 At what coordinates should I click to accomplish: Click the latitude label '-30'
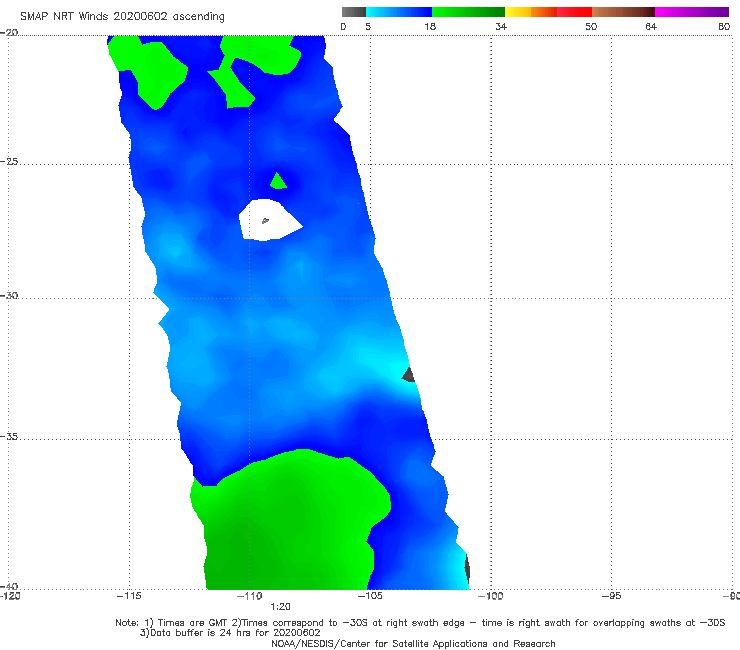click(x=9, y=295)
